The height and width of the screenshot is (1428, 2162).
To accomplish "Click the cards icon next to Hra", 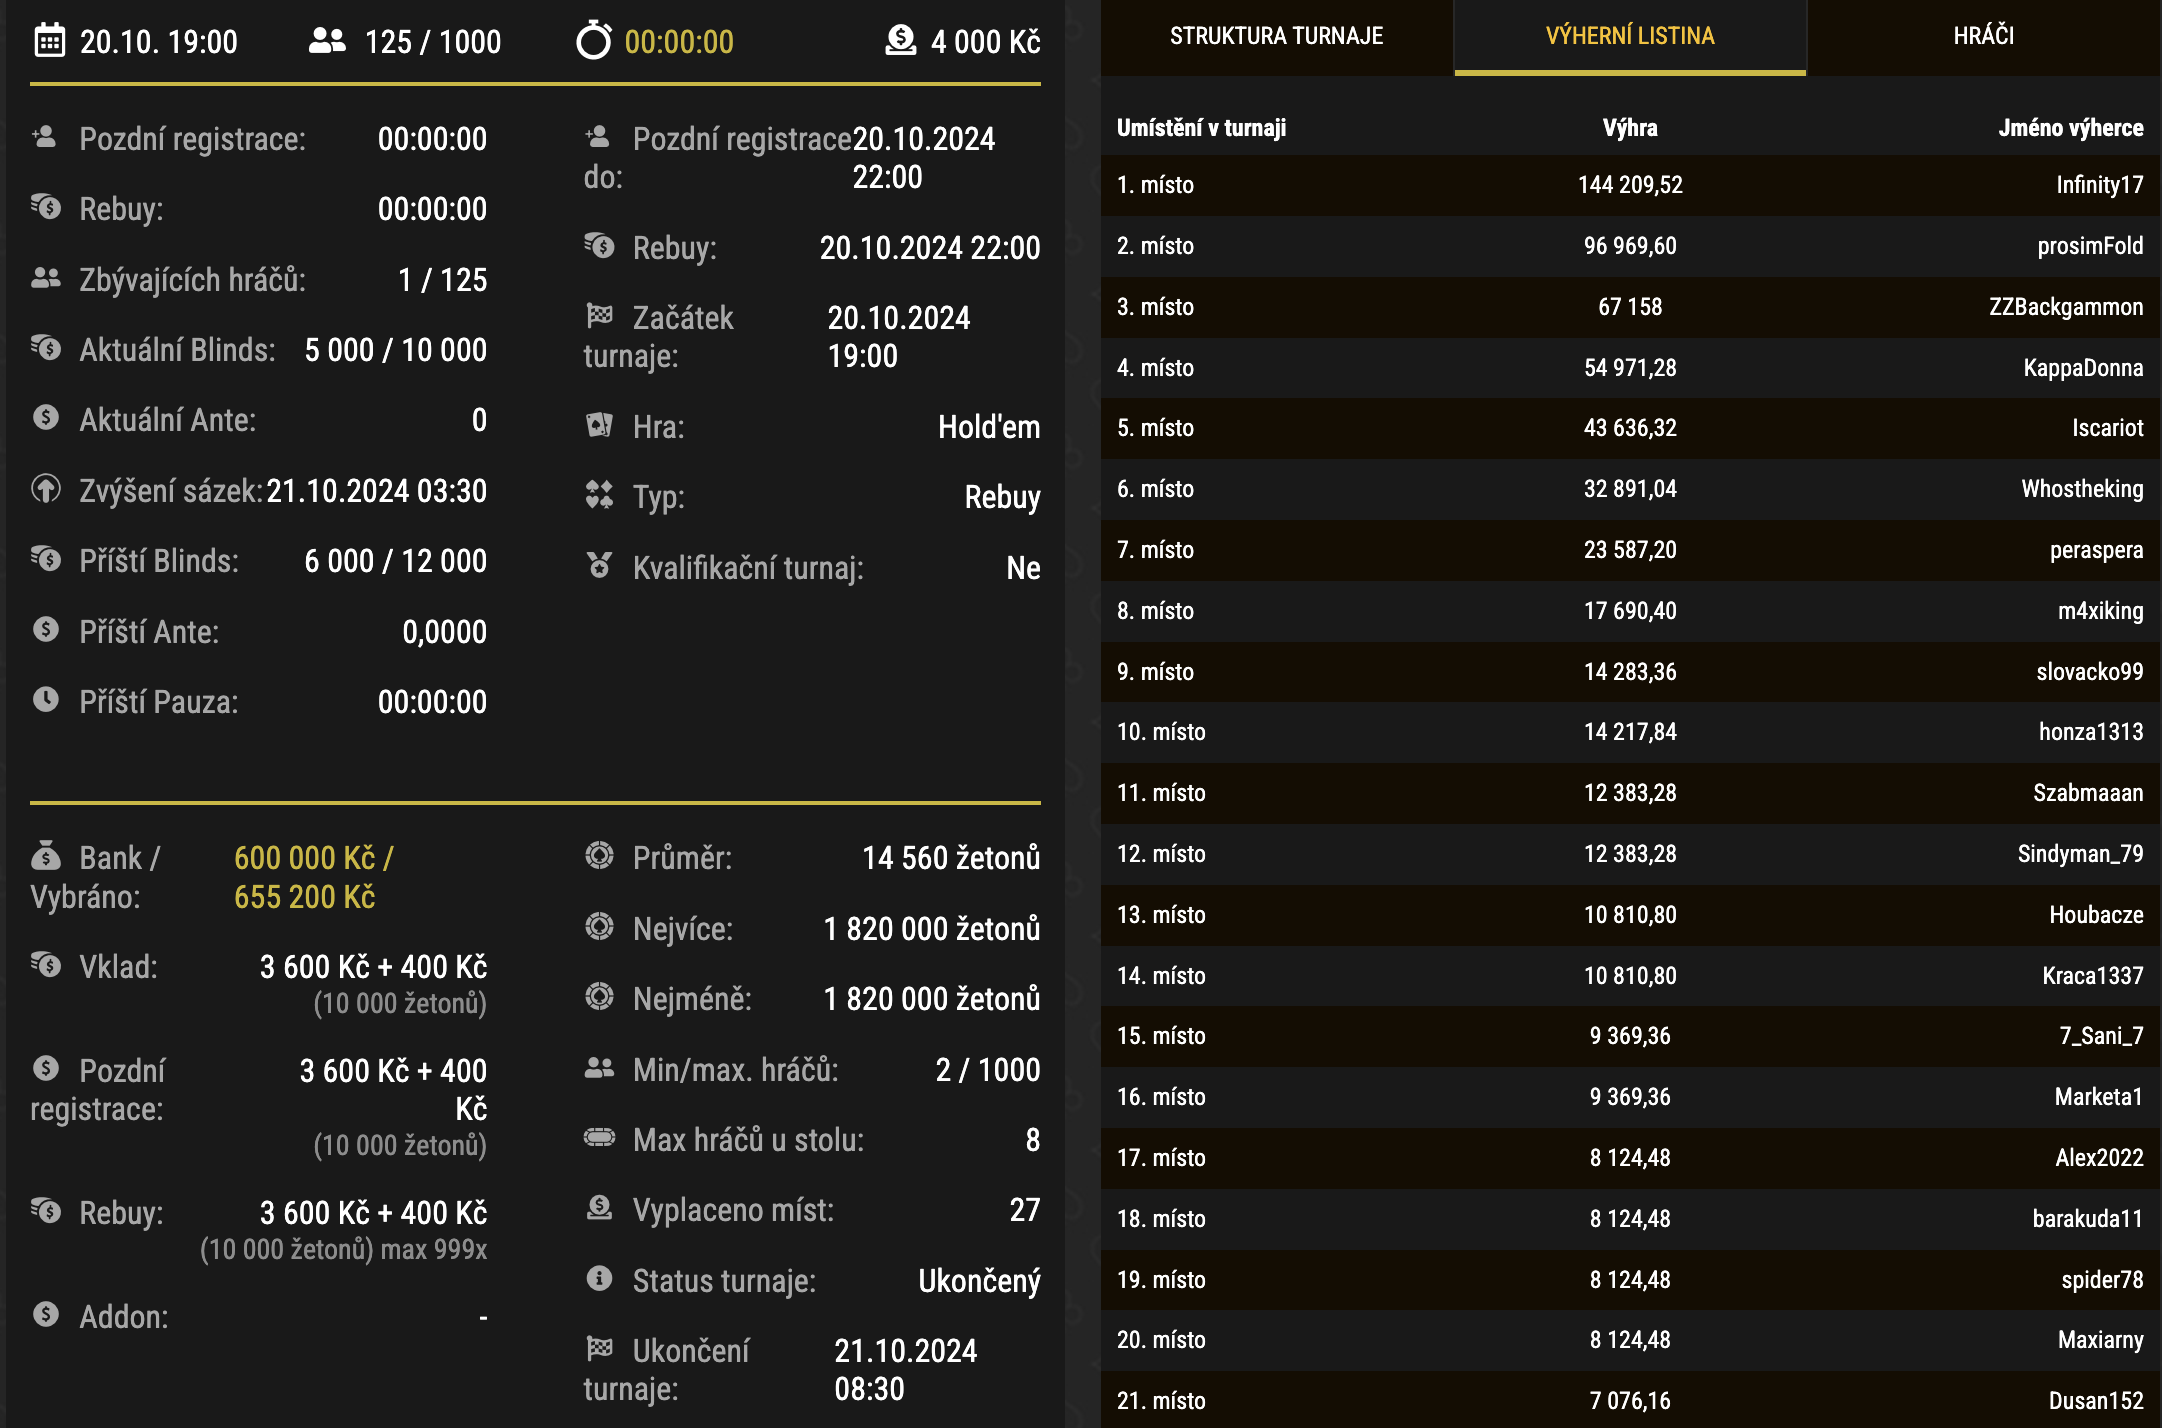I will point(599,425).
